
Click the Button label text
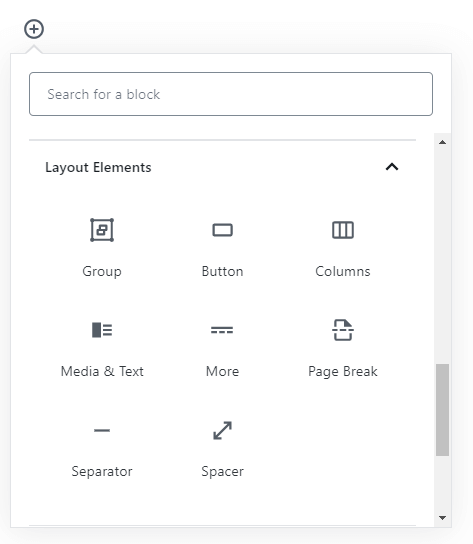click(x=222, y=271)
